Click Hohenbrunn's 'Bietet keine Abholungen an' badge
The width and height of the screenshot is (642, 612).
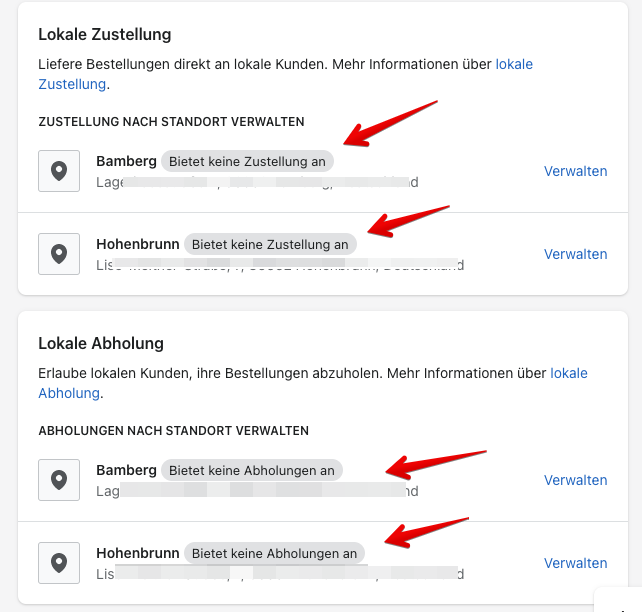274,553
